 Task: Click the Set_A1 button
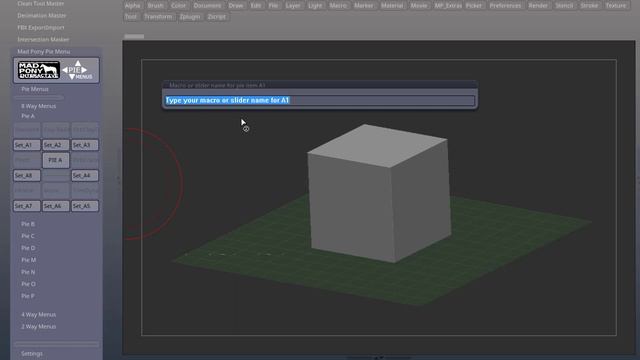27,145
